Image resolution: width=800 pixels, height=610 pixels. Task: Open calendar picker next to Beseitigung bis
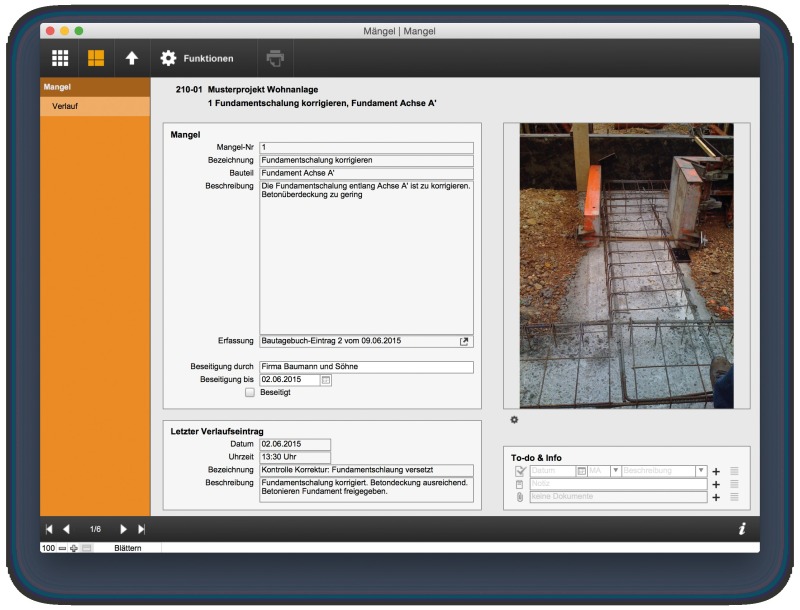click(326, 380)
